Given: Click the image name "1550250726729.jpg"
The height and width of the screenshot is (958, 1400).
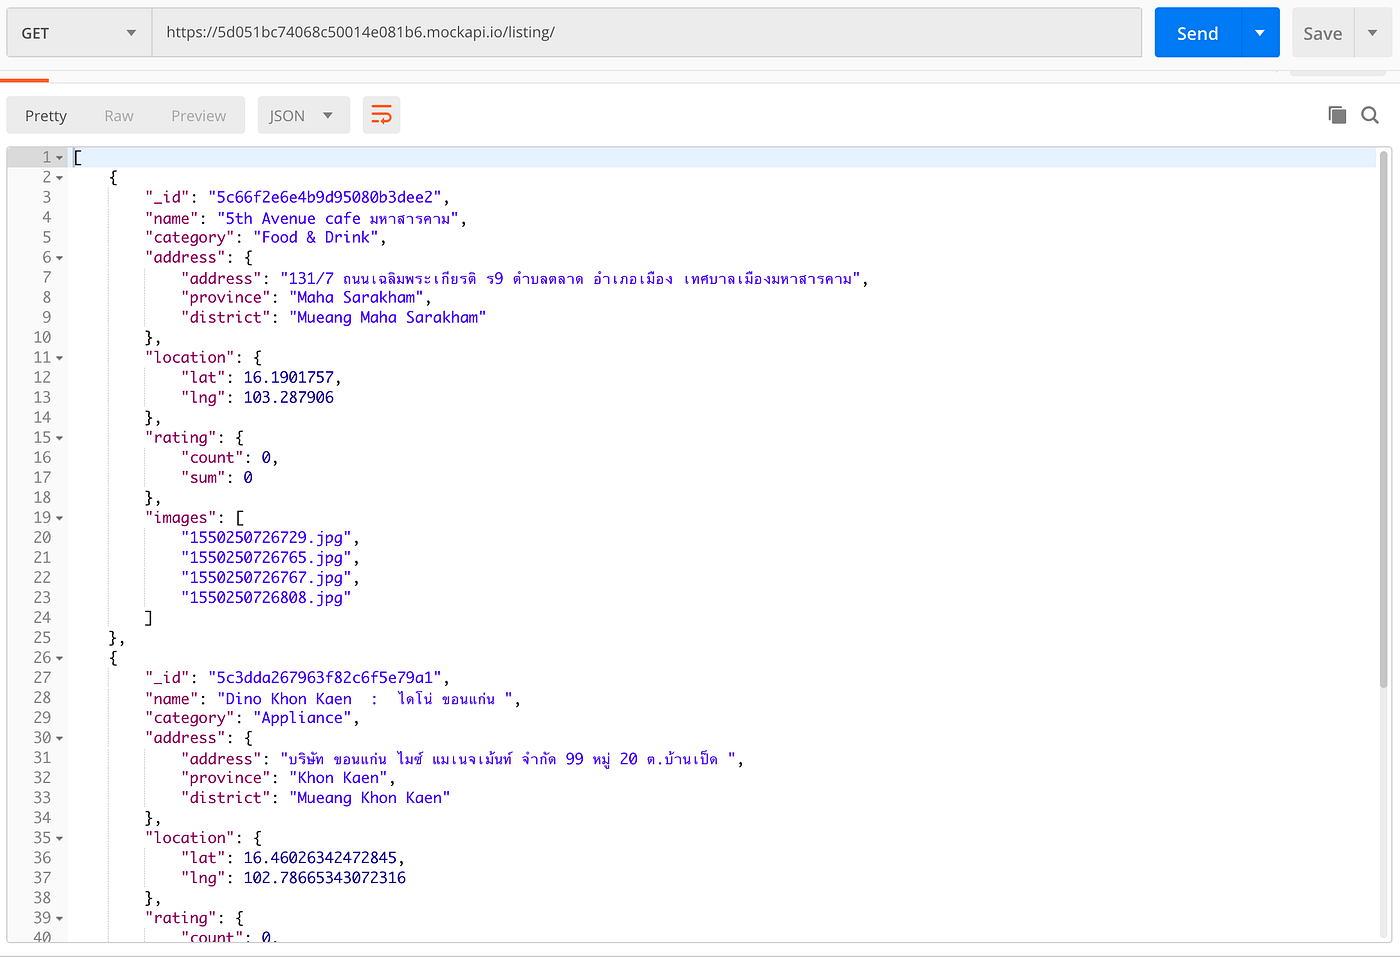Looking at the screenshot, I should 266,537.
